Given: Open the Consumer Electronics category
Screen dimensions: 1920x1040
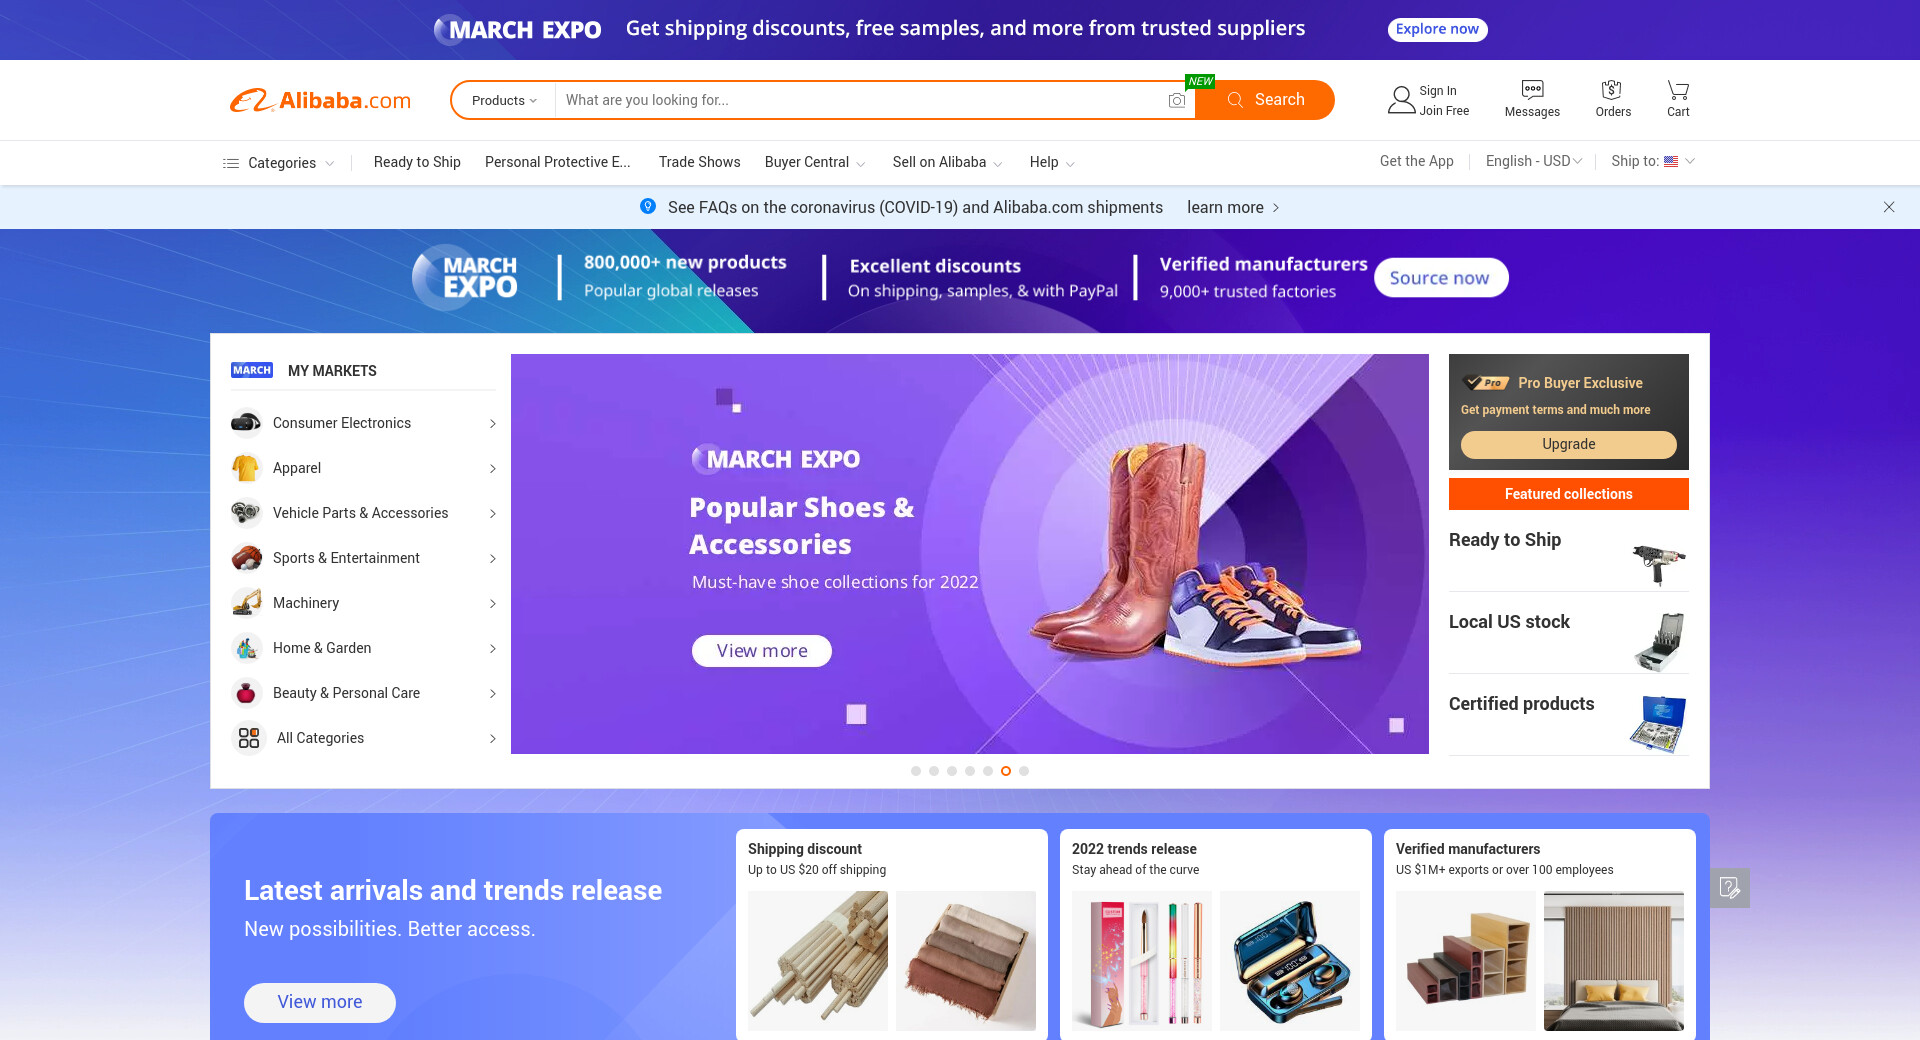Looking at the screenshot, I should click(x=364, y=423).
